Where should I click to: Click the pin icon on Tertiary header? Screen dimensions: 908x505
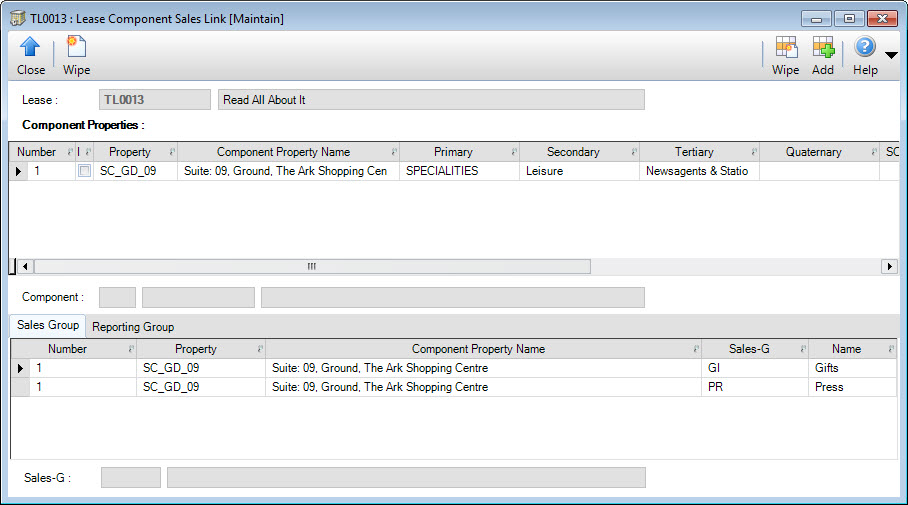754,152
